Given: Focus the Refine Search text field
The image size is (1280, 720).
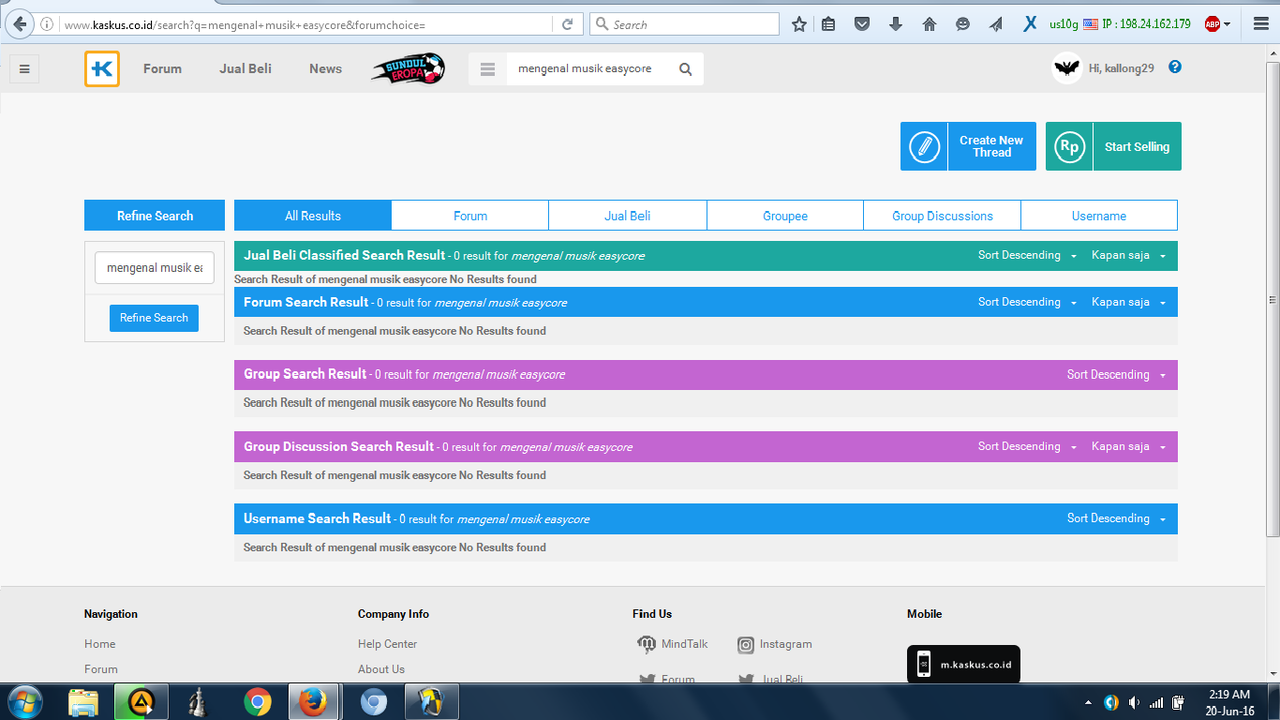Looking at the screenshot, I should click(x=154, y=268).
